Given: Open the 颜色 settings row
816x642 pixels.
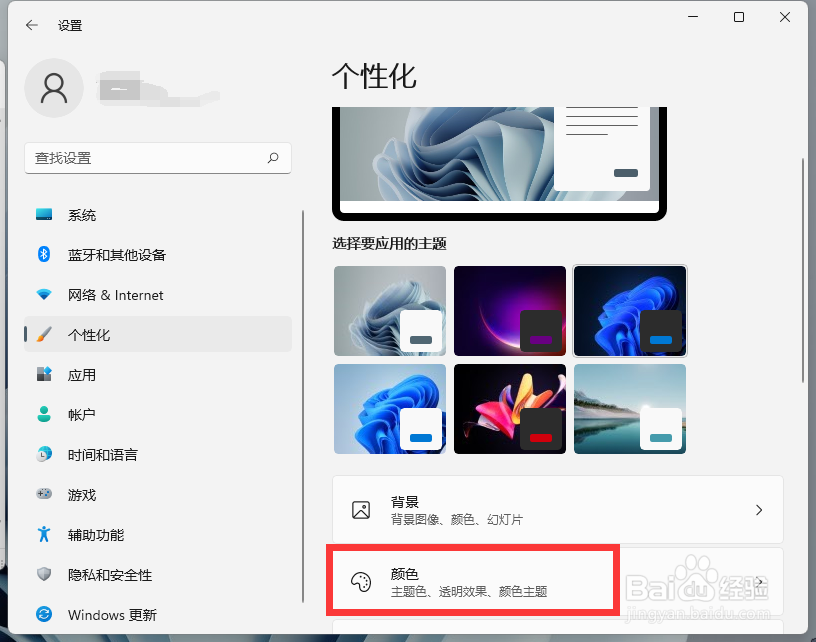Looking at the screenshot, I should pos(557,582).
